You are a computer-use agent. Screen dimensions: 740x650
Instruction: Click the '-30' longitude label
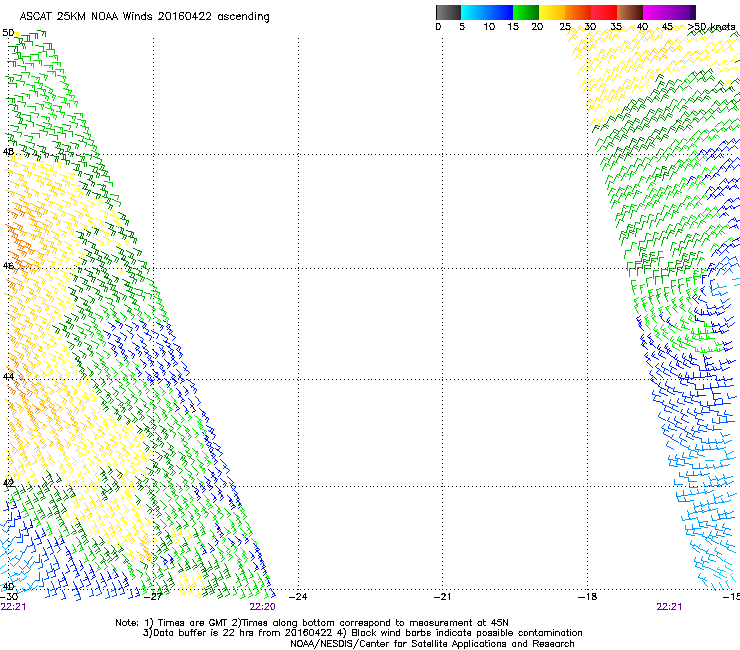tap(9, 597)
